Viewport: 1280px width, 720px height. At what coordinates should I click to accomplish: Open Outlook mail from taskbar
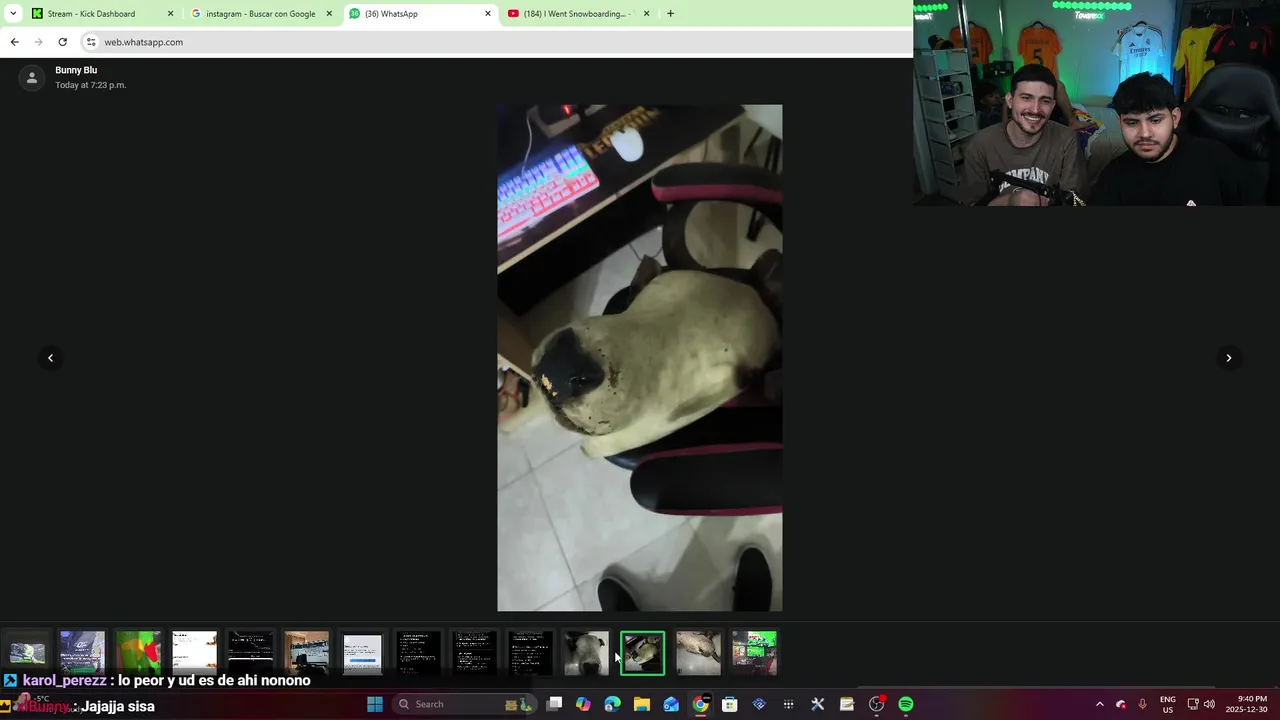pos(671,704)
